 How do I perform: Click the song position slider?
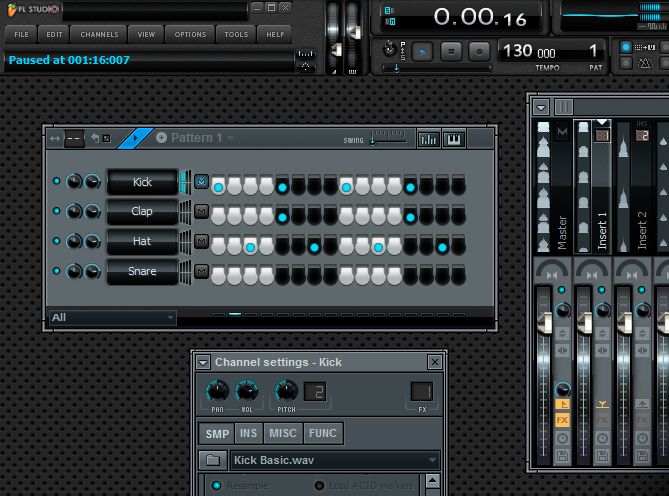click(x=436, y=68)
